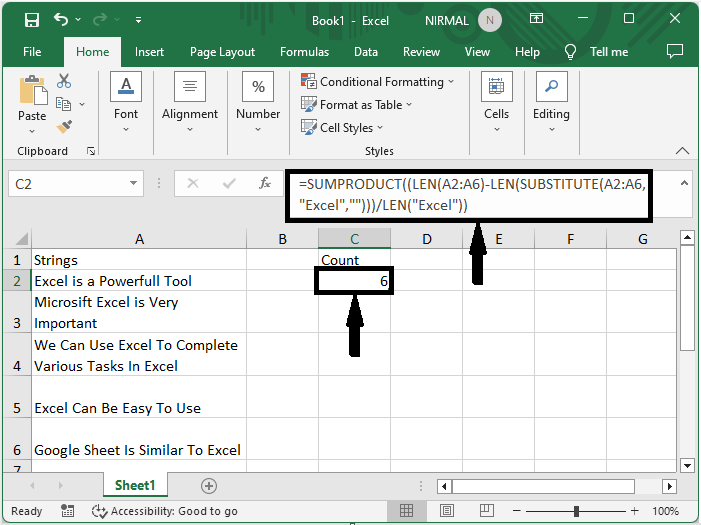Screen dimensions: 701x525
Task: Open the File menu
Action: pos(32,52)
